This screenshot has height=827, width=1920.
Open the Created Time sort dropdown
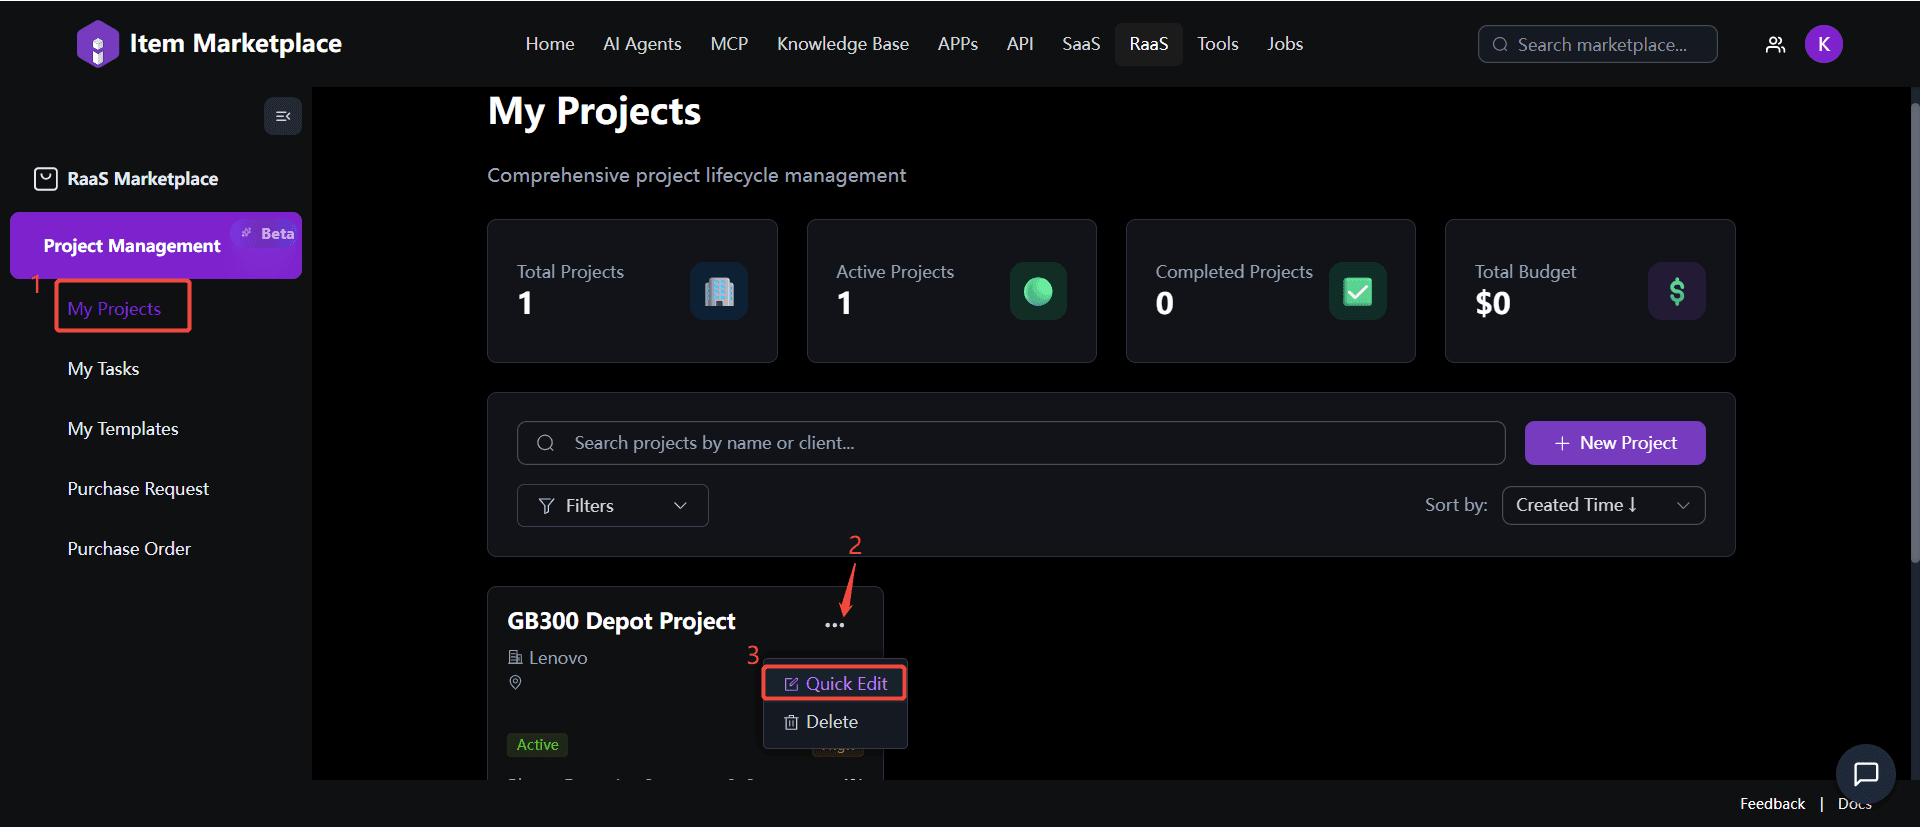[1602, 506]
